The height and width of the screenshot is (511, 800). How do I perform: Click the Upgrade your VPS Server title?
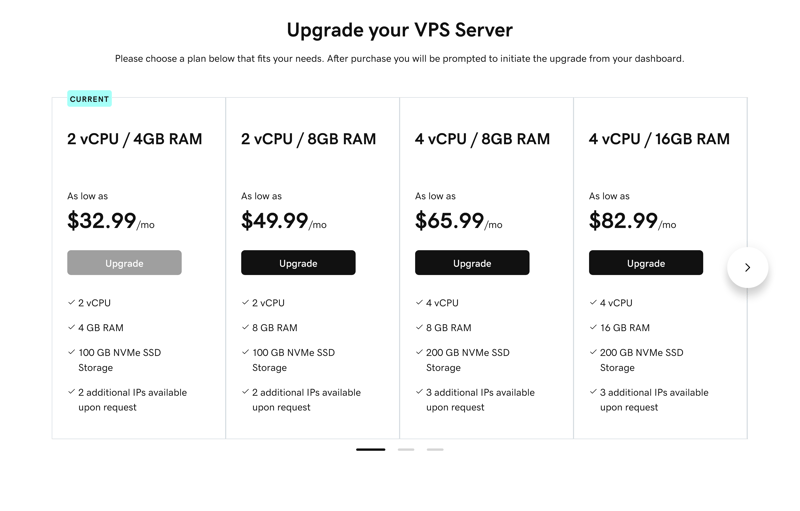tap(399, 30)
